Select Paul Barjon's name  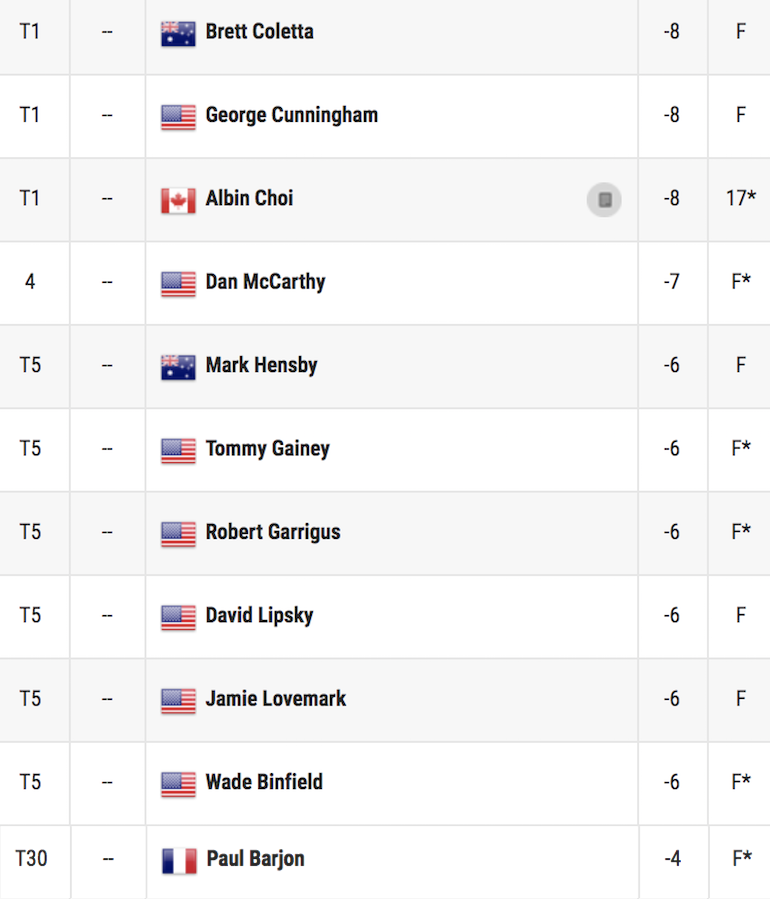pos(255,859)
